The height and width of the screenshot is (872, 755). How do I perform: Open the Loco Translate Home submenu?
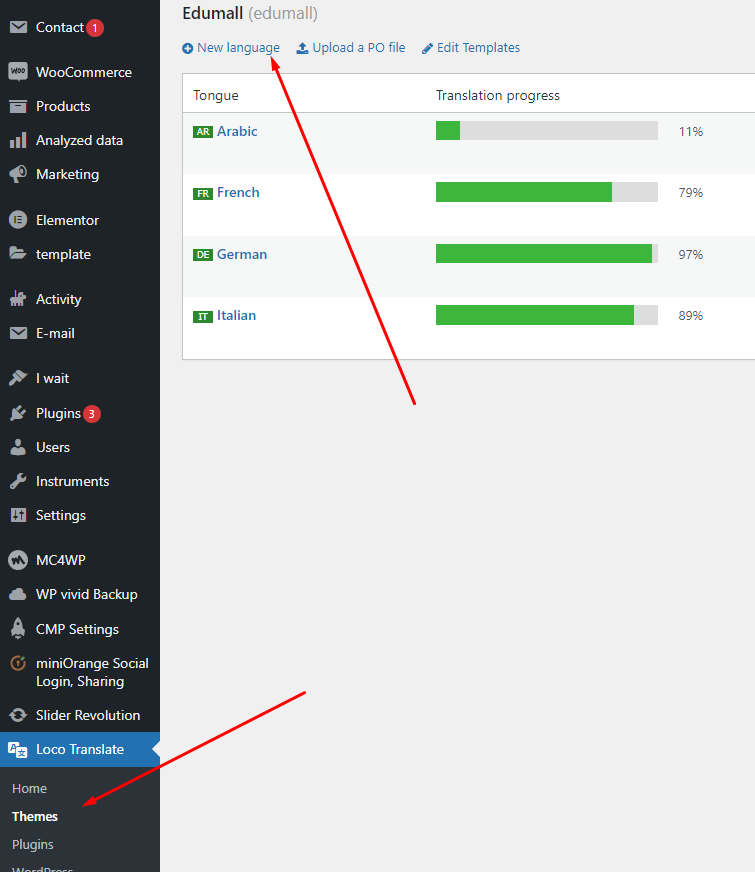click(x=29, y=788)
